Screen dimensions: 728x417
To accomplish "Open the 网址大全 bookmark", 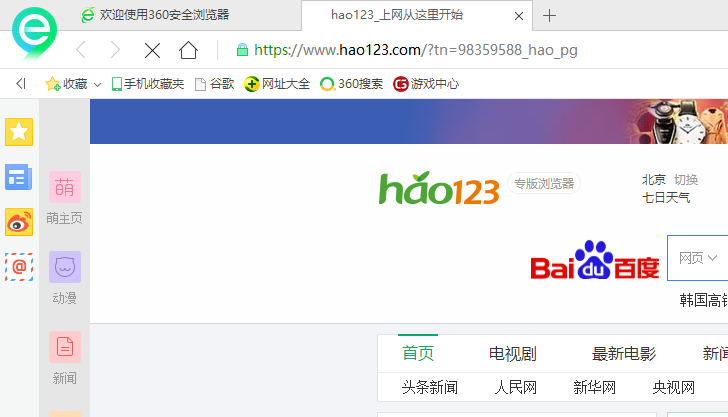I will click(277, 84).
